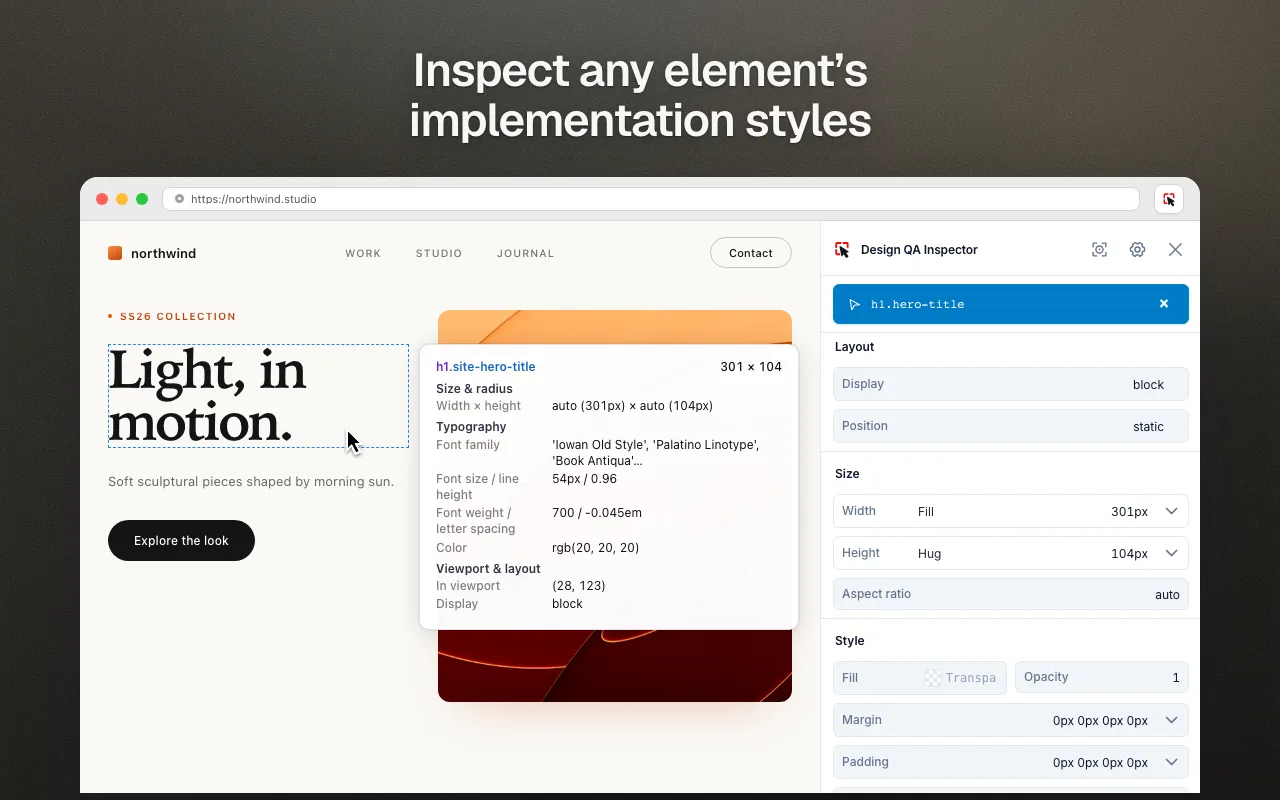Click the rgb(20, 20, 20) color value
Image resolution: width=1280 pixels, height=800 pixels.
595,548
